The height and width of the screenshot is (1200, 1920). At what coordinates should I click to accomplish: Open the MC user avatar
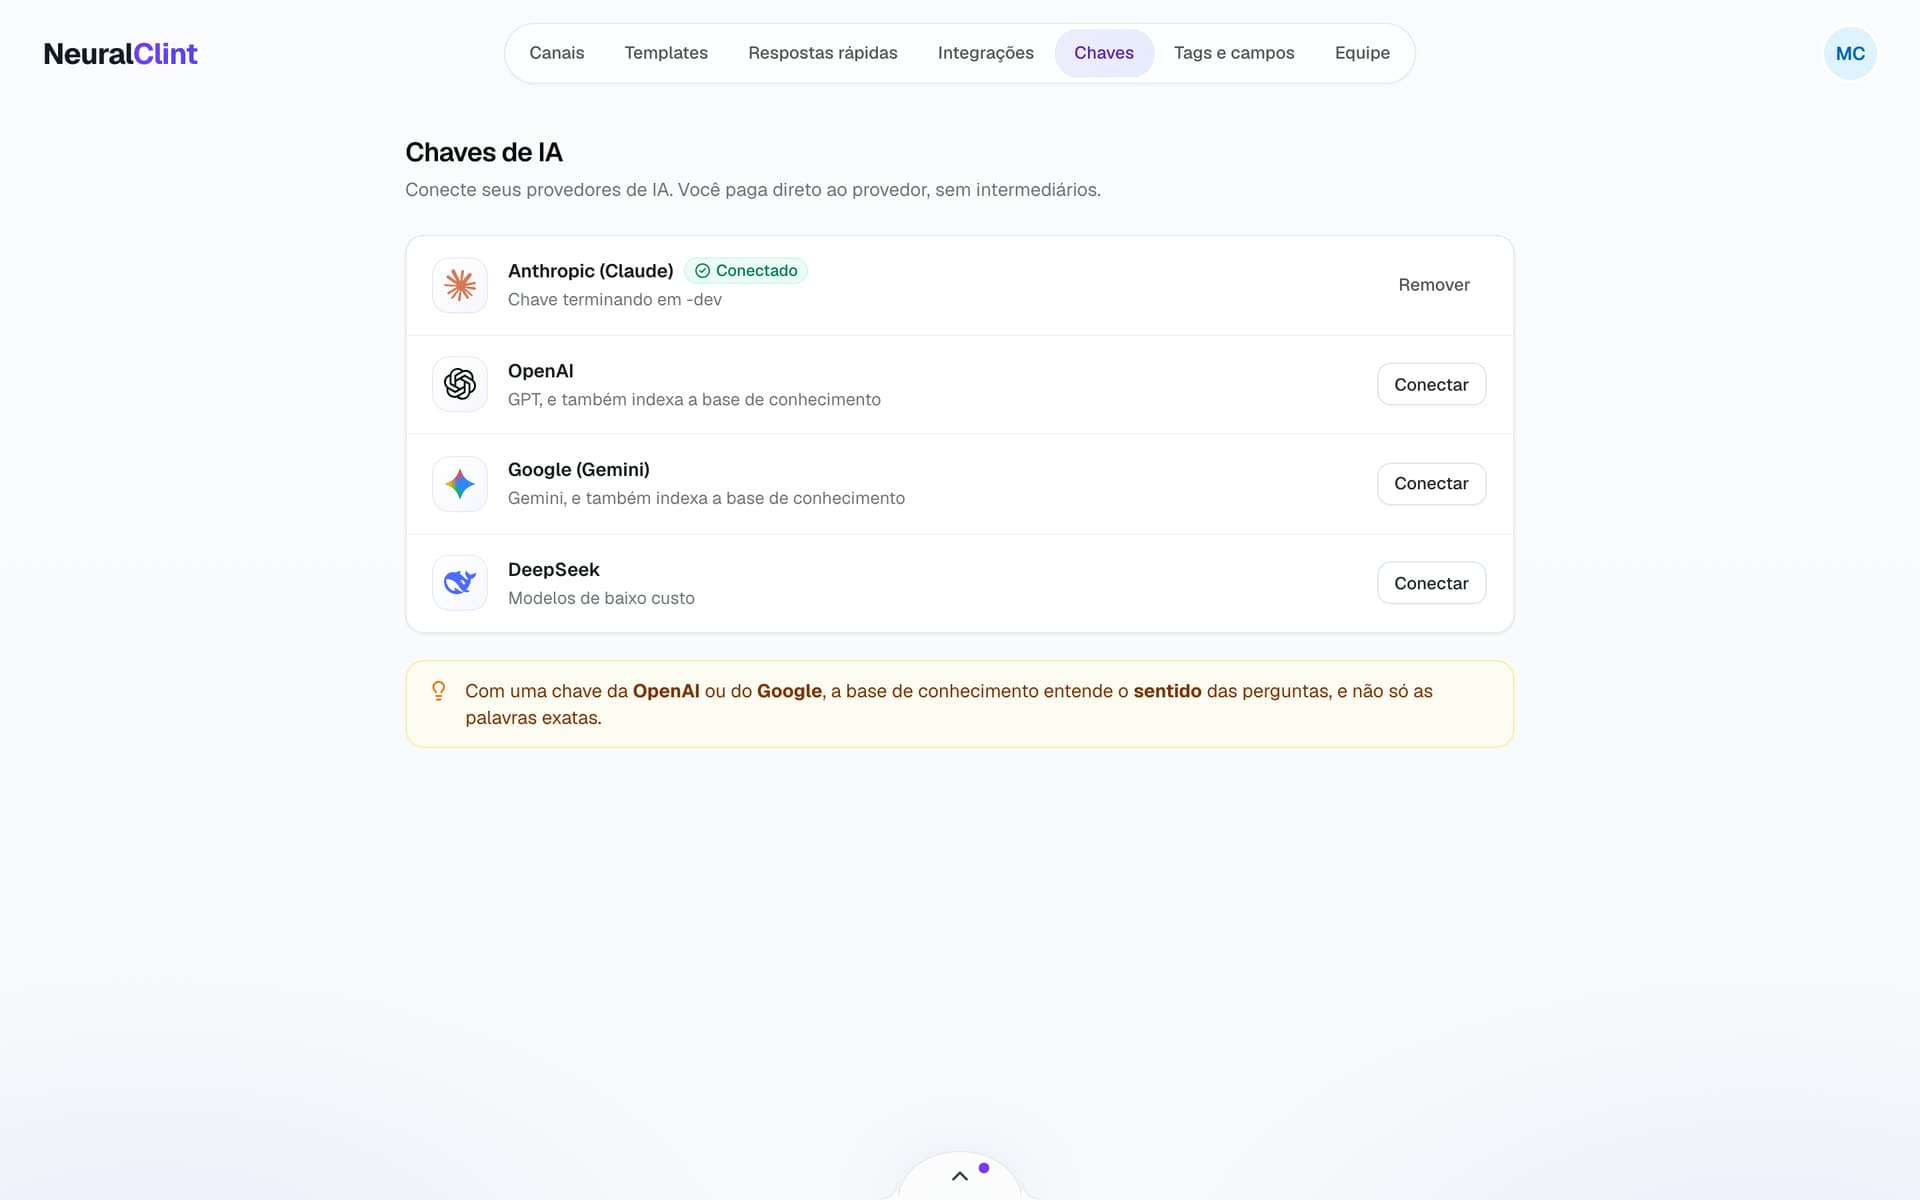point(1850,53)
